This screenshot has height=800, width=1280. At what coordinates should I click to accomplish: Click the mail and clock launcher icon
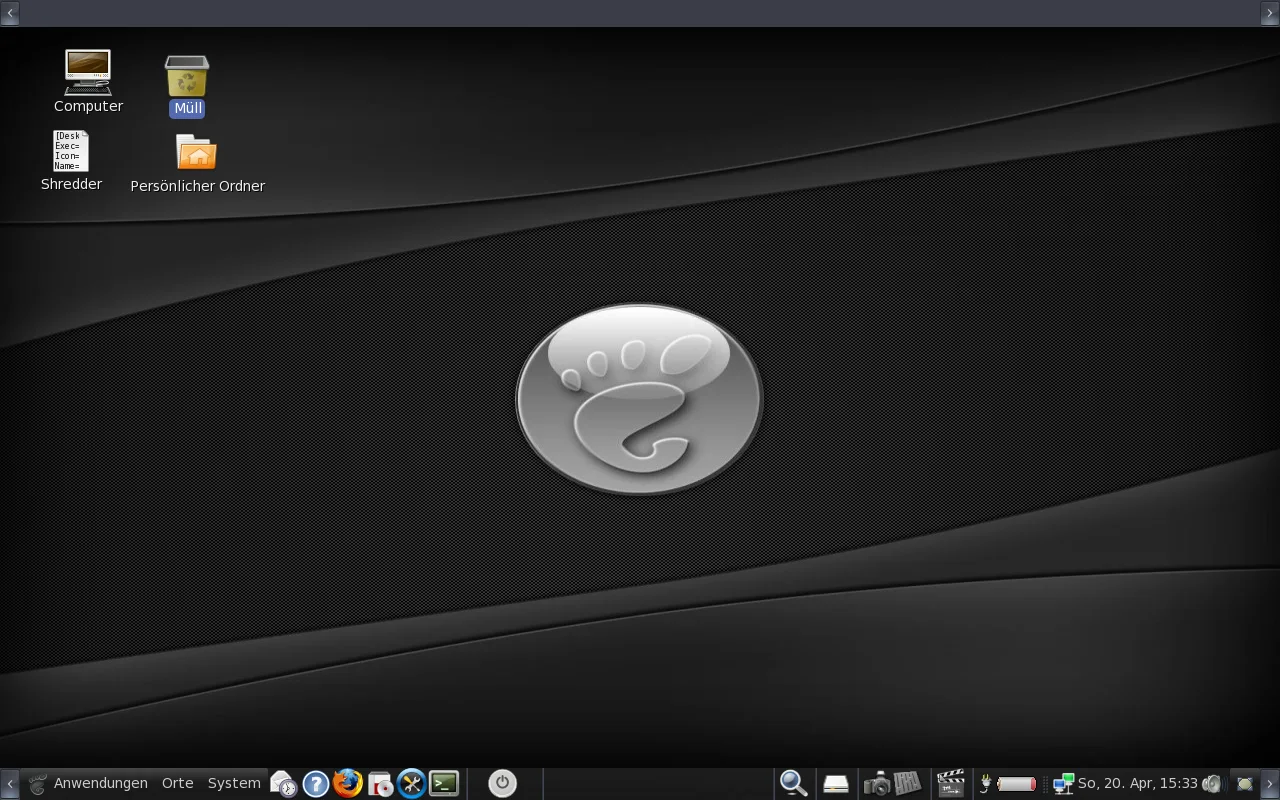coord(284,784)
